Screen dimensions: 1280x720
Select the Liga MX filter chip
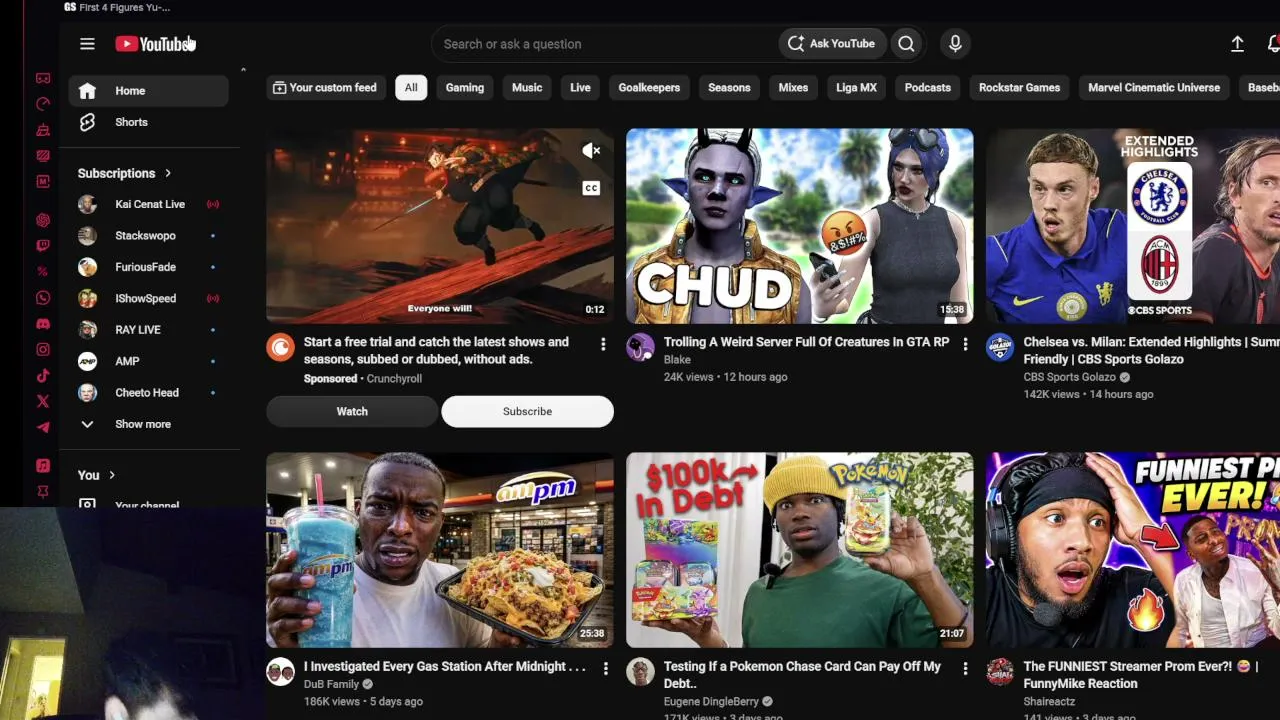click(856, 88)
